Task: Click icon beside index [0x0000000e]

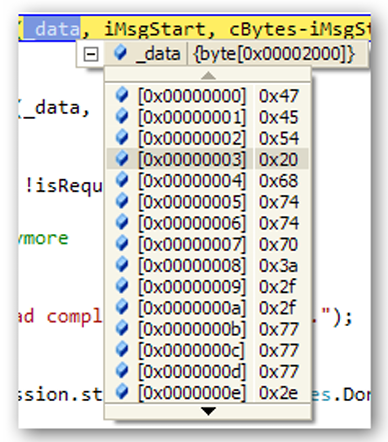Action: tap(122, 392)
